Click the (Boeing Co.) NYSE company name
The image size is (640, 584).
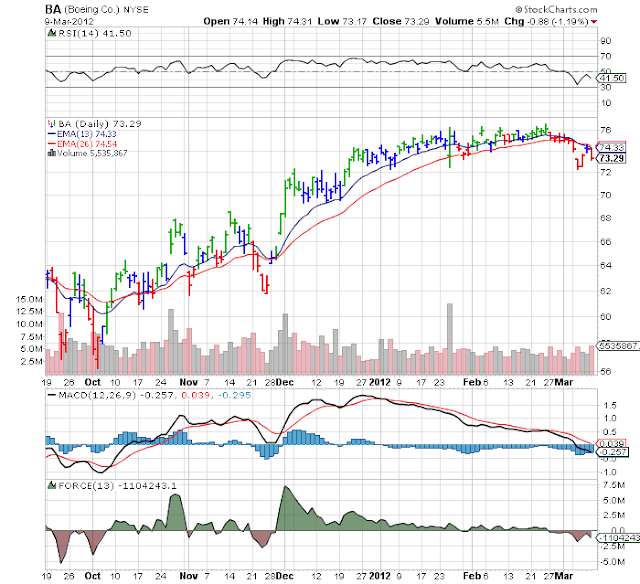106,9
